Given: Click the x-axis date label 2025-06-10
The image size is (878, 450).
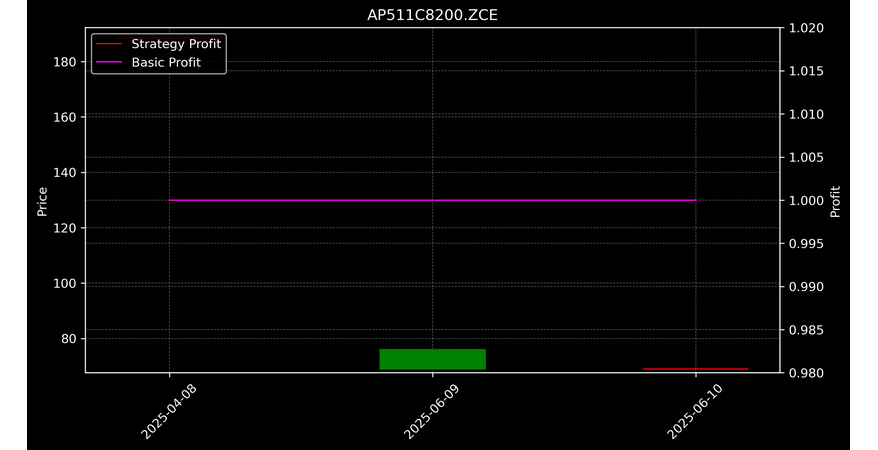Looking at the screenshot, I should pyautogui.click(x=695, y=412).
